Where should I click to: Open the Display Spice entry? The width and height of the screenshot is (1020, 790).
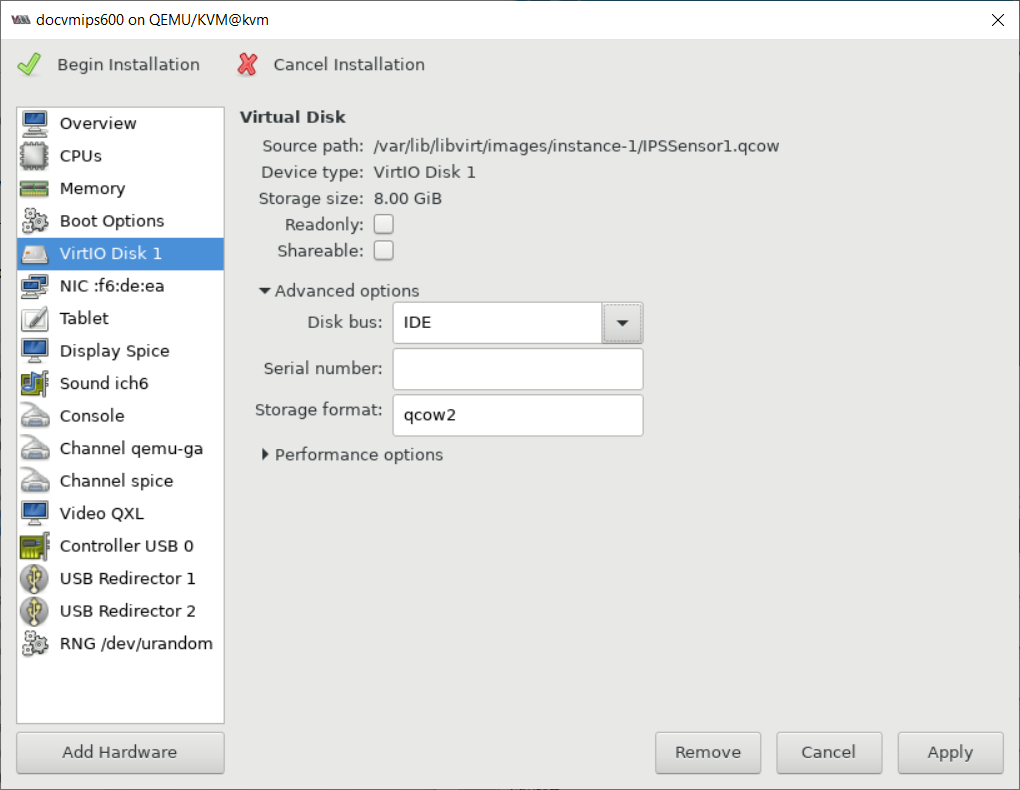click(120, 351)
